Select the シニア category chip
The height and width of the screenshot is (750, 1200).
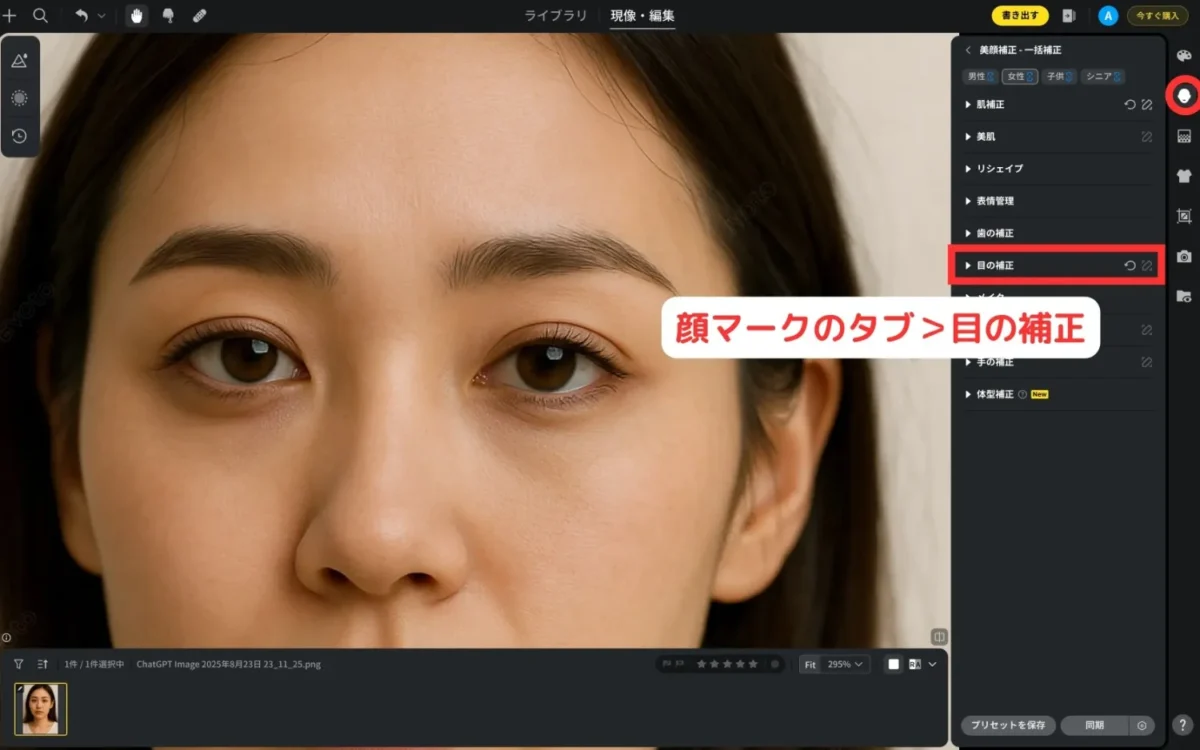(x=1102, y=76)
